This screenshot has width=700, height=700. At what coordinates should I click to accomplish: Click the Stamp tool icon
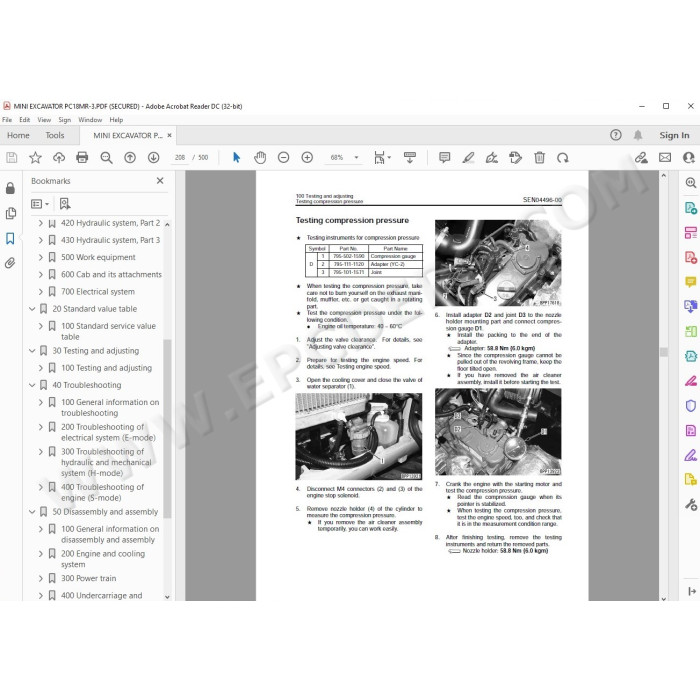515,158
